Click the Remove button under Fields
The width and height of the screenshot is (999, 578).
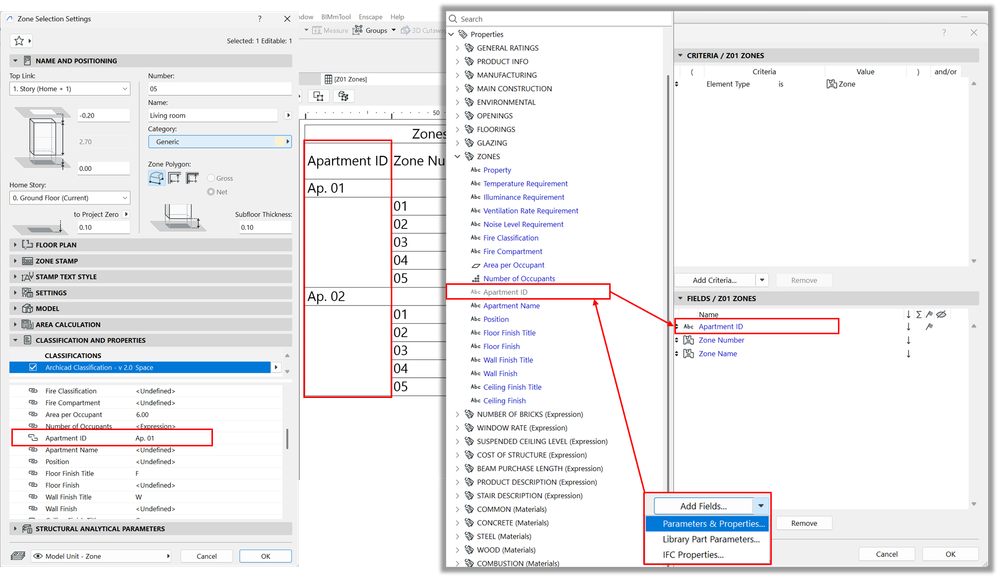[804, 523]
